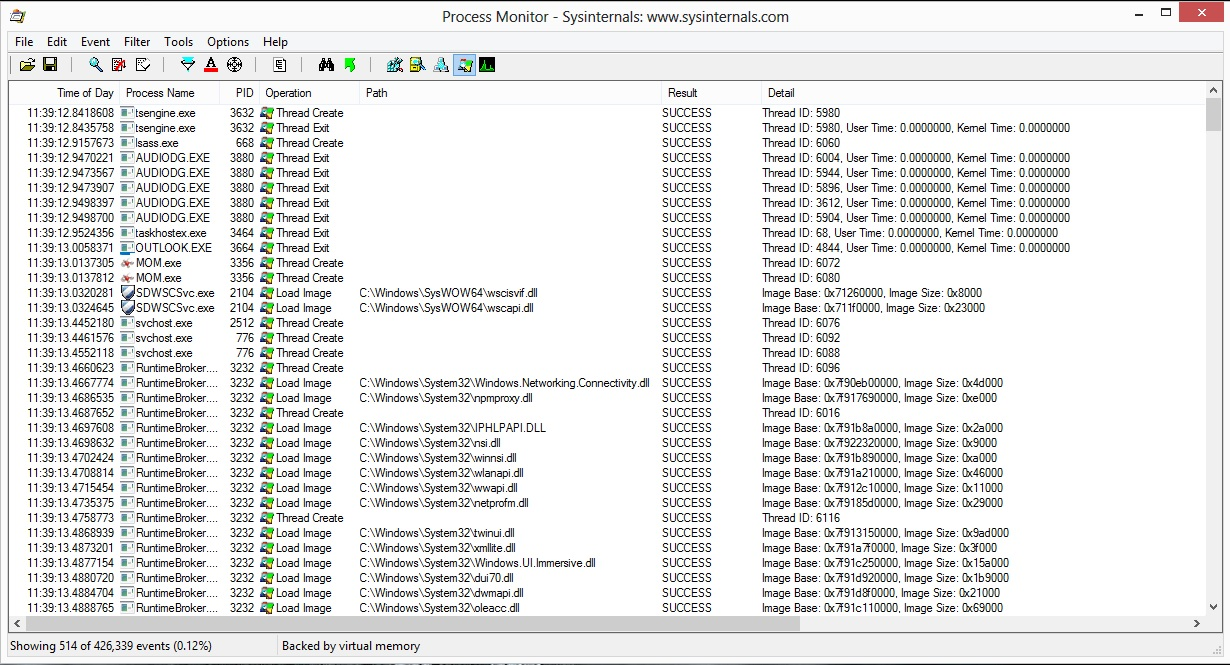The width and height of the screenshot is (1230, 665).
Task: Click the OUTLOOK.EXE process icon
Action: click(127, 248)
